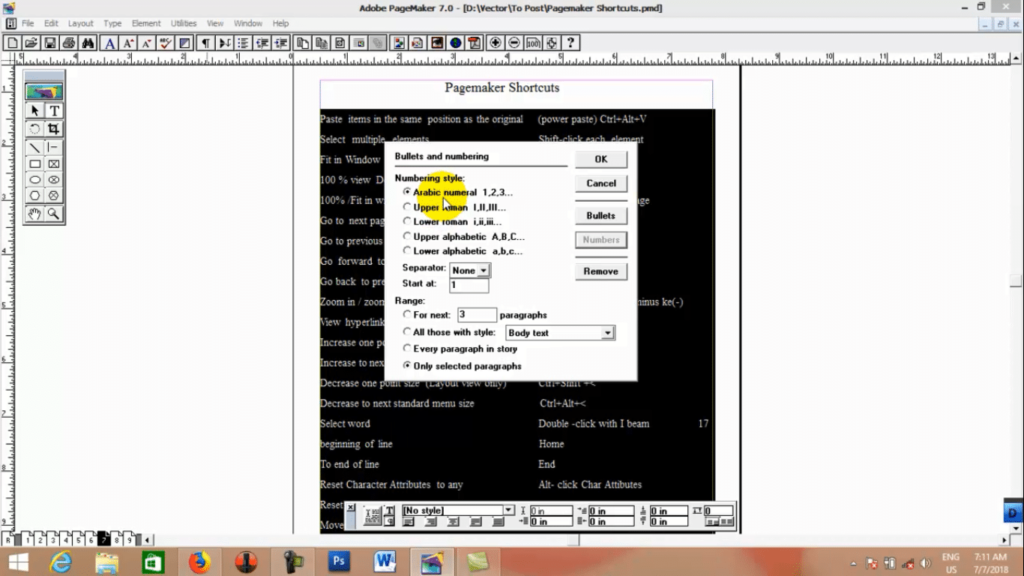Select the Polygon tool in the toolbox
Screen dimensions: 1024x576
click(35, 195)
